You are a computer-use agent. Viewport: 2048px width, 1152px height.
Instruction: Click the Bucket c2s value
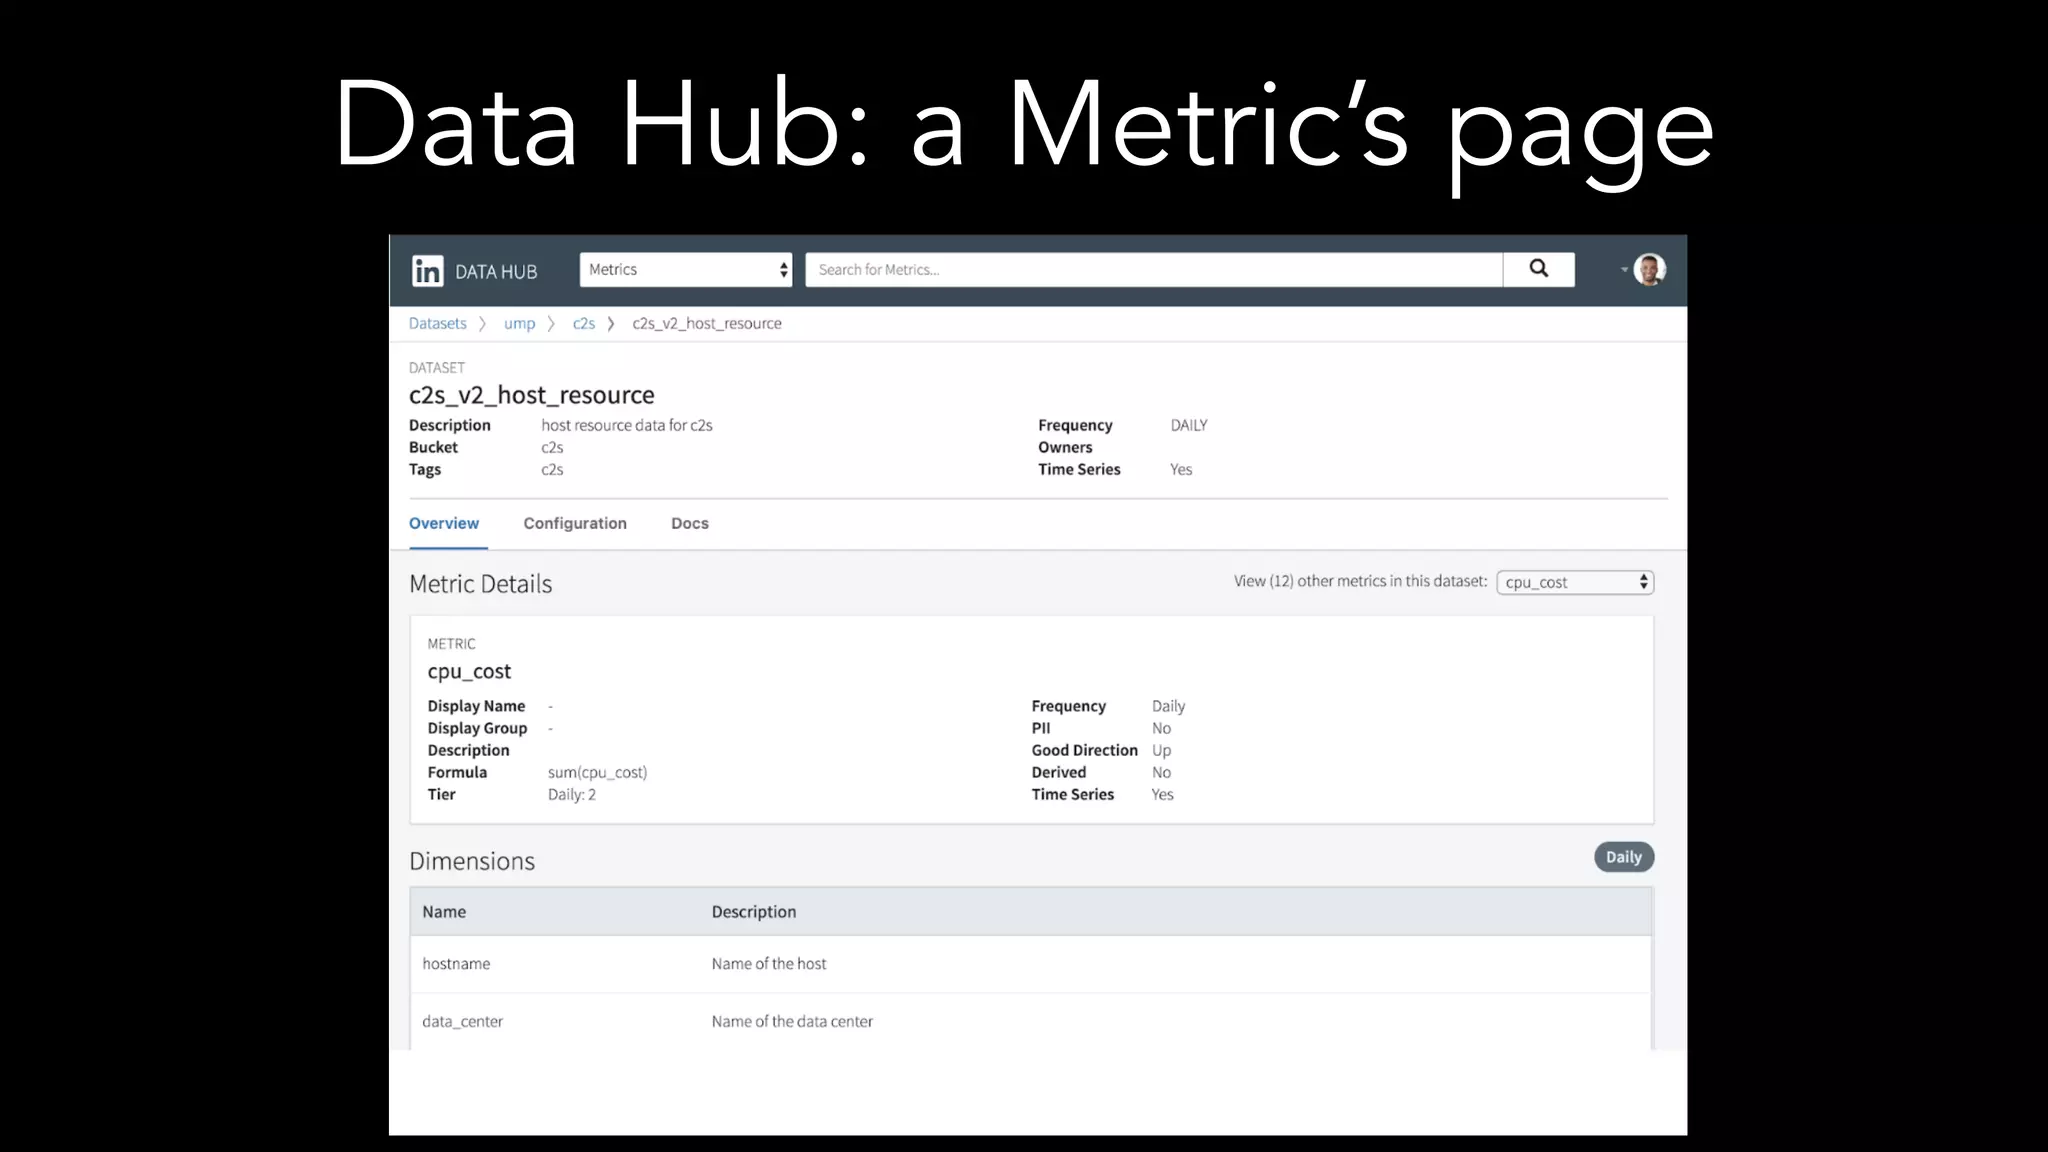(x=552, y=447)
